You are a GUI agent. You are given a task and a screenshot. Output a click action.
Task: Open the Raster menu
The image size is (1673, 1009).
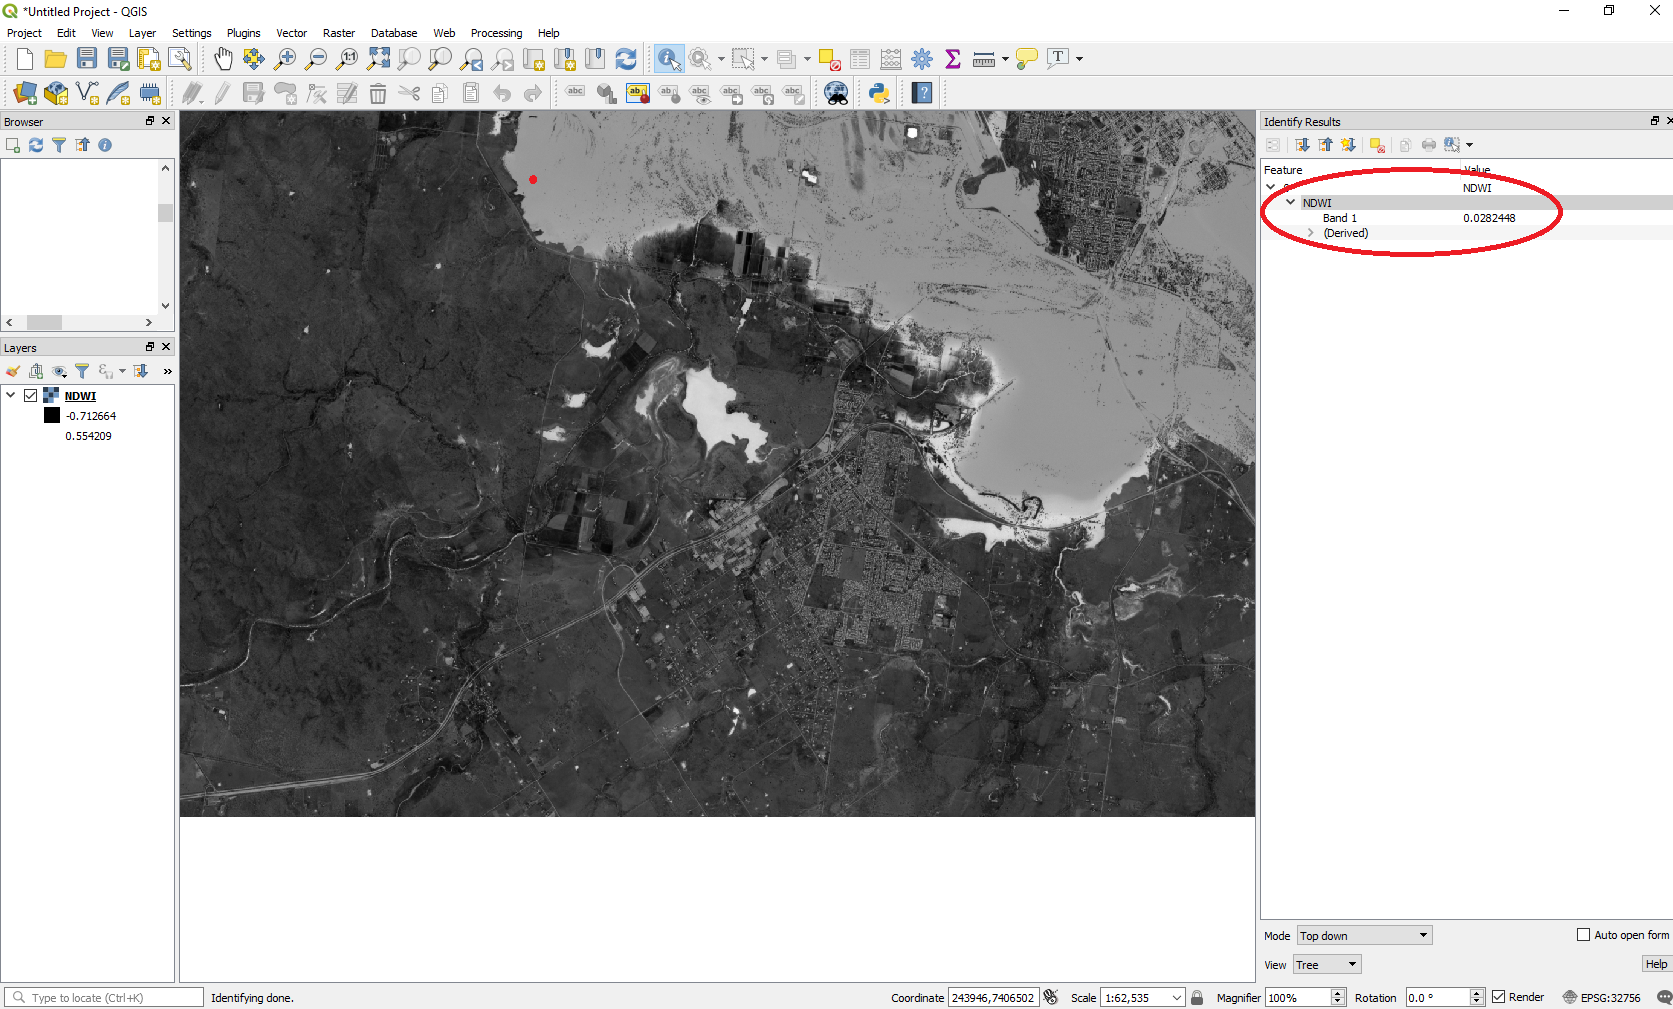pos(338,33)
